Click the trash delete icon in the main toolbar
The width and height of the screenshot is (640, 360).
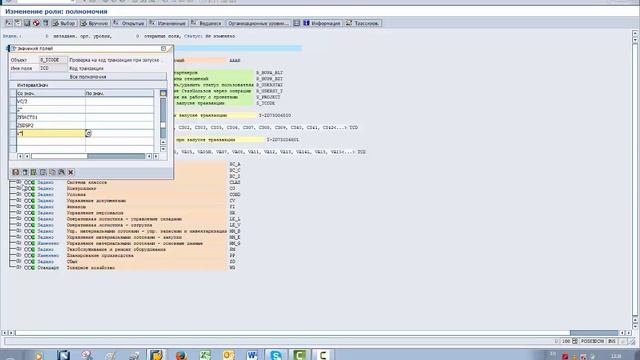pyautogui.click(x=46, y=23)
